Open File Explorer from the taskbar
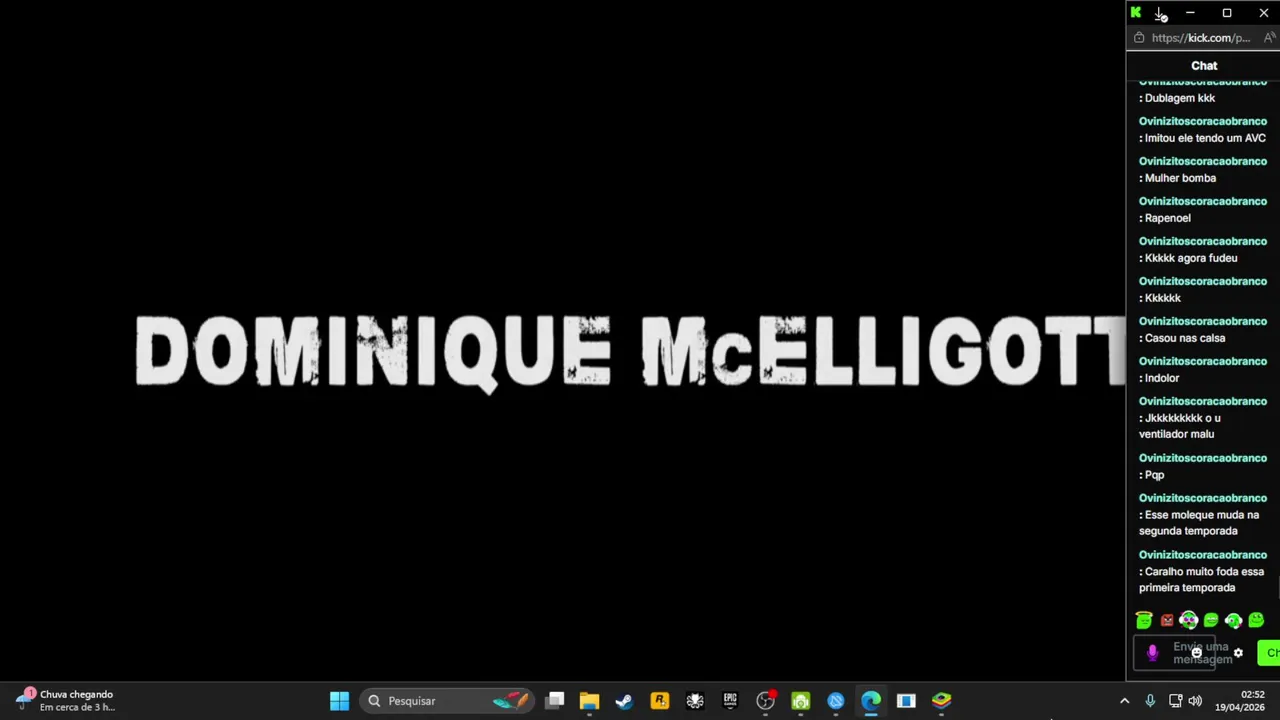 pos(589,701)
